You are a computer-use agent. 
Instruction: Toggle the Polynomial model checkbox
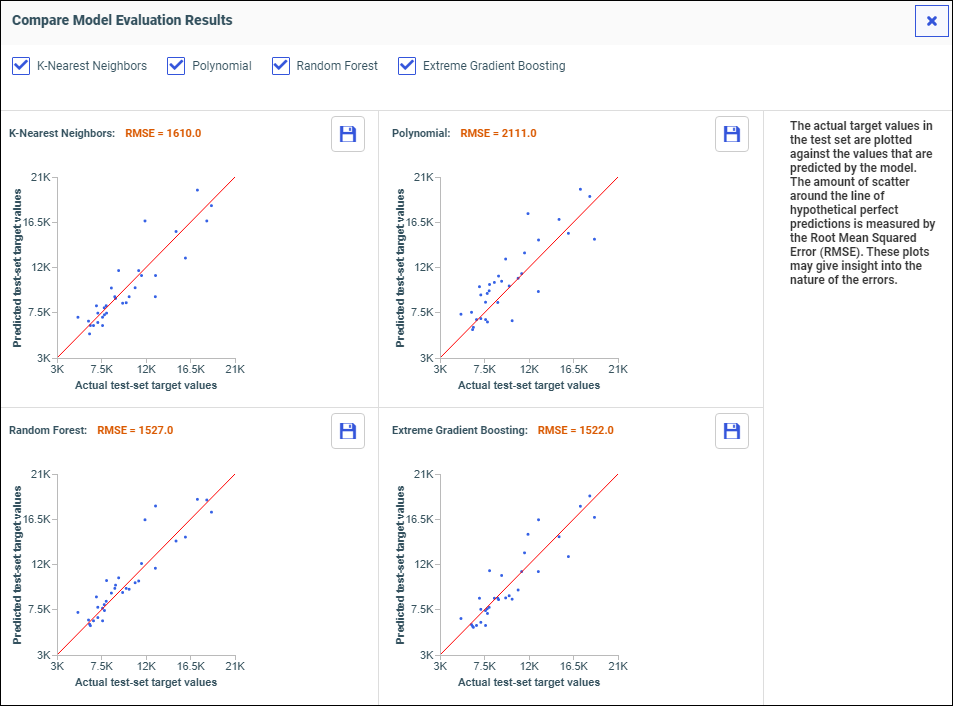click(176, 66)
